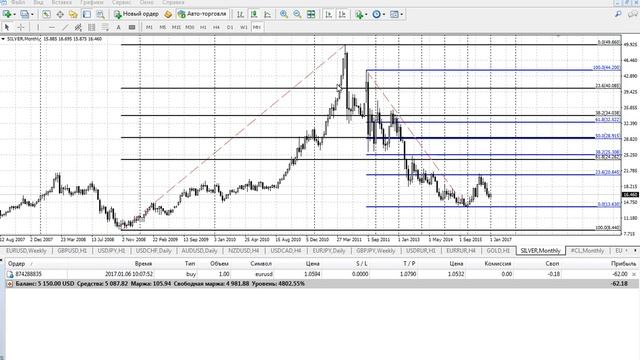Click the Новый ордер button
Viewport: 640px width, 360px height.
point(136,14)
